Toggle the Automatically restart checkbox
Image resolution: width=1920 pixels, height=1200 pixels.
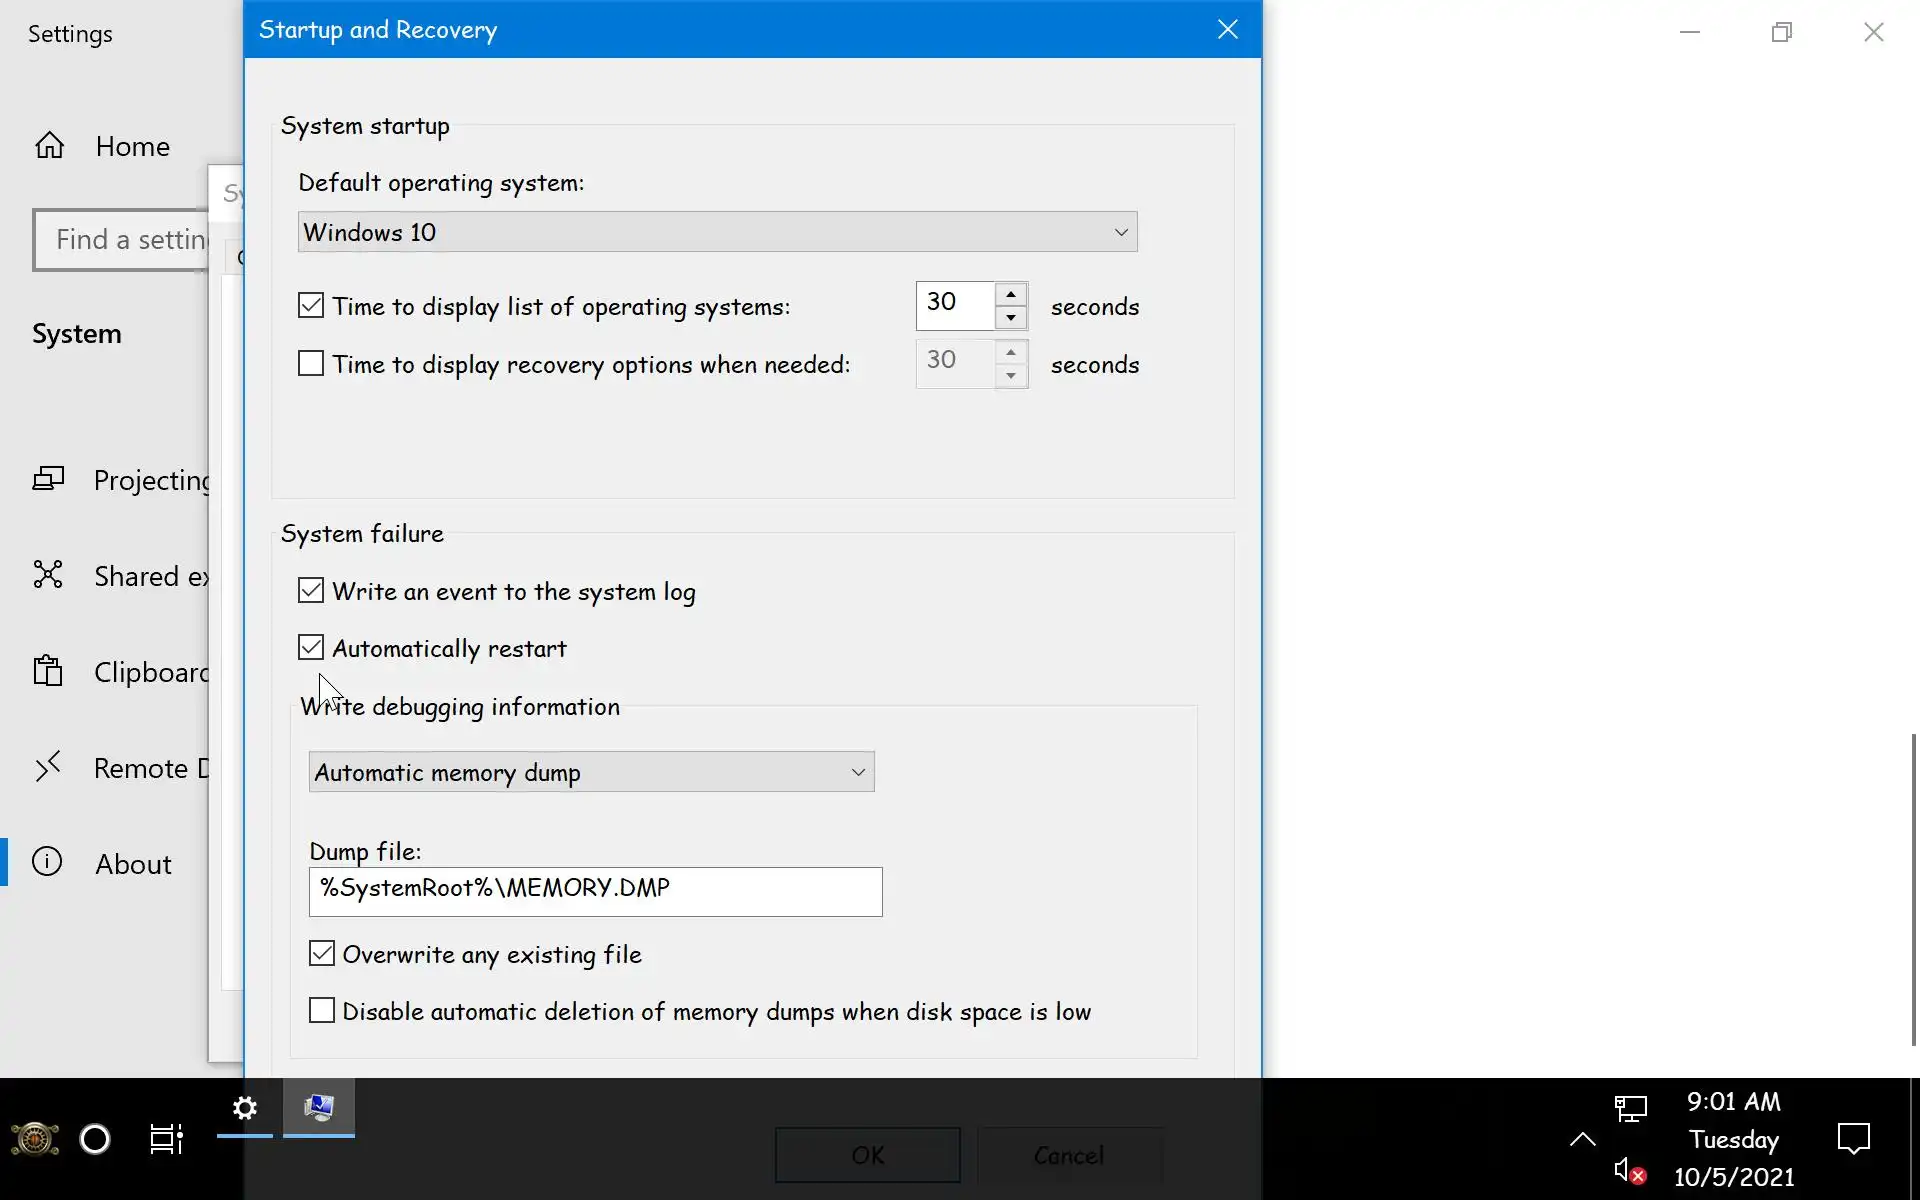coord(311,648)
